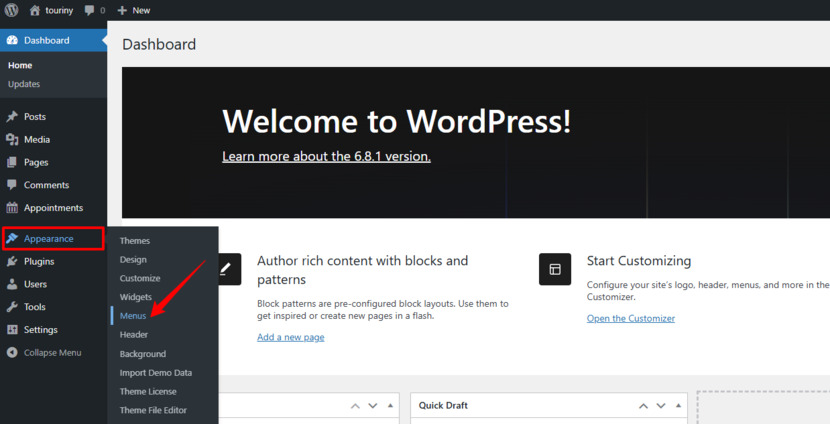This screenshot has height=424, width=830.
Task: Click the Tools wrench icon
Action: click(x=12, y=306)
